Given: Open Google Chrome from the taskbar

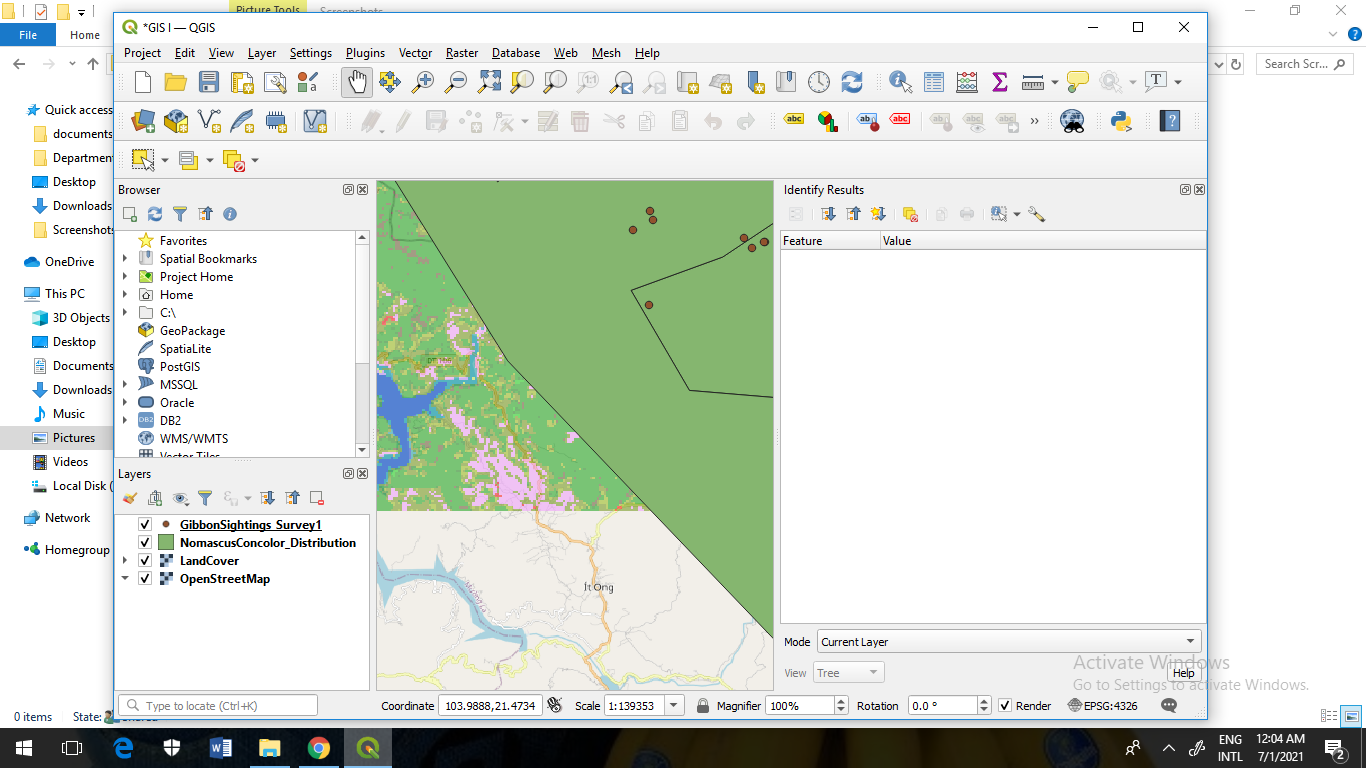Looking at the screenshot, I should tap(319, 747).
